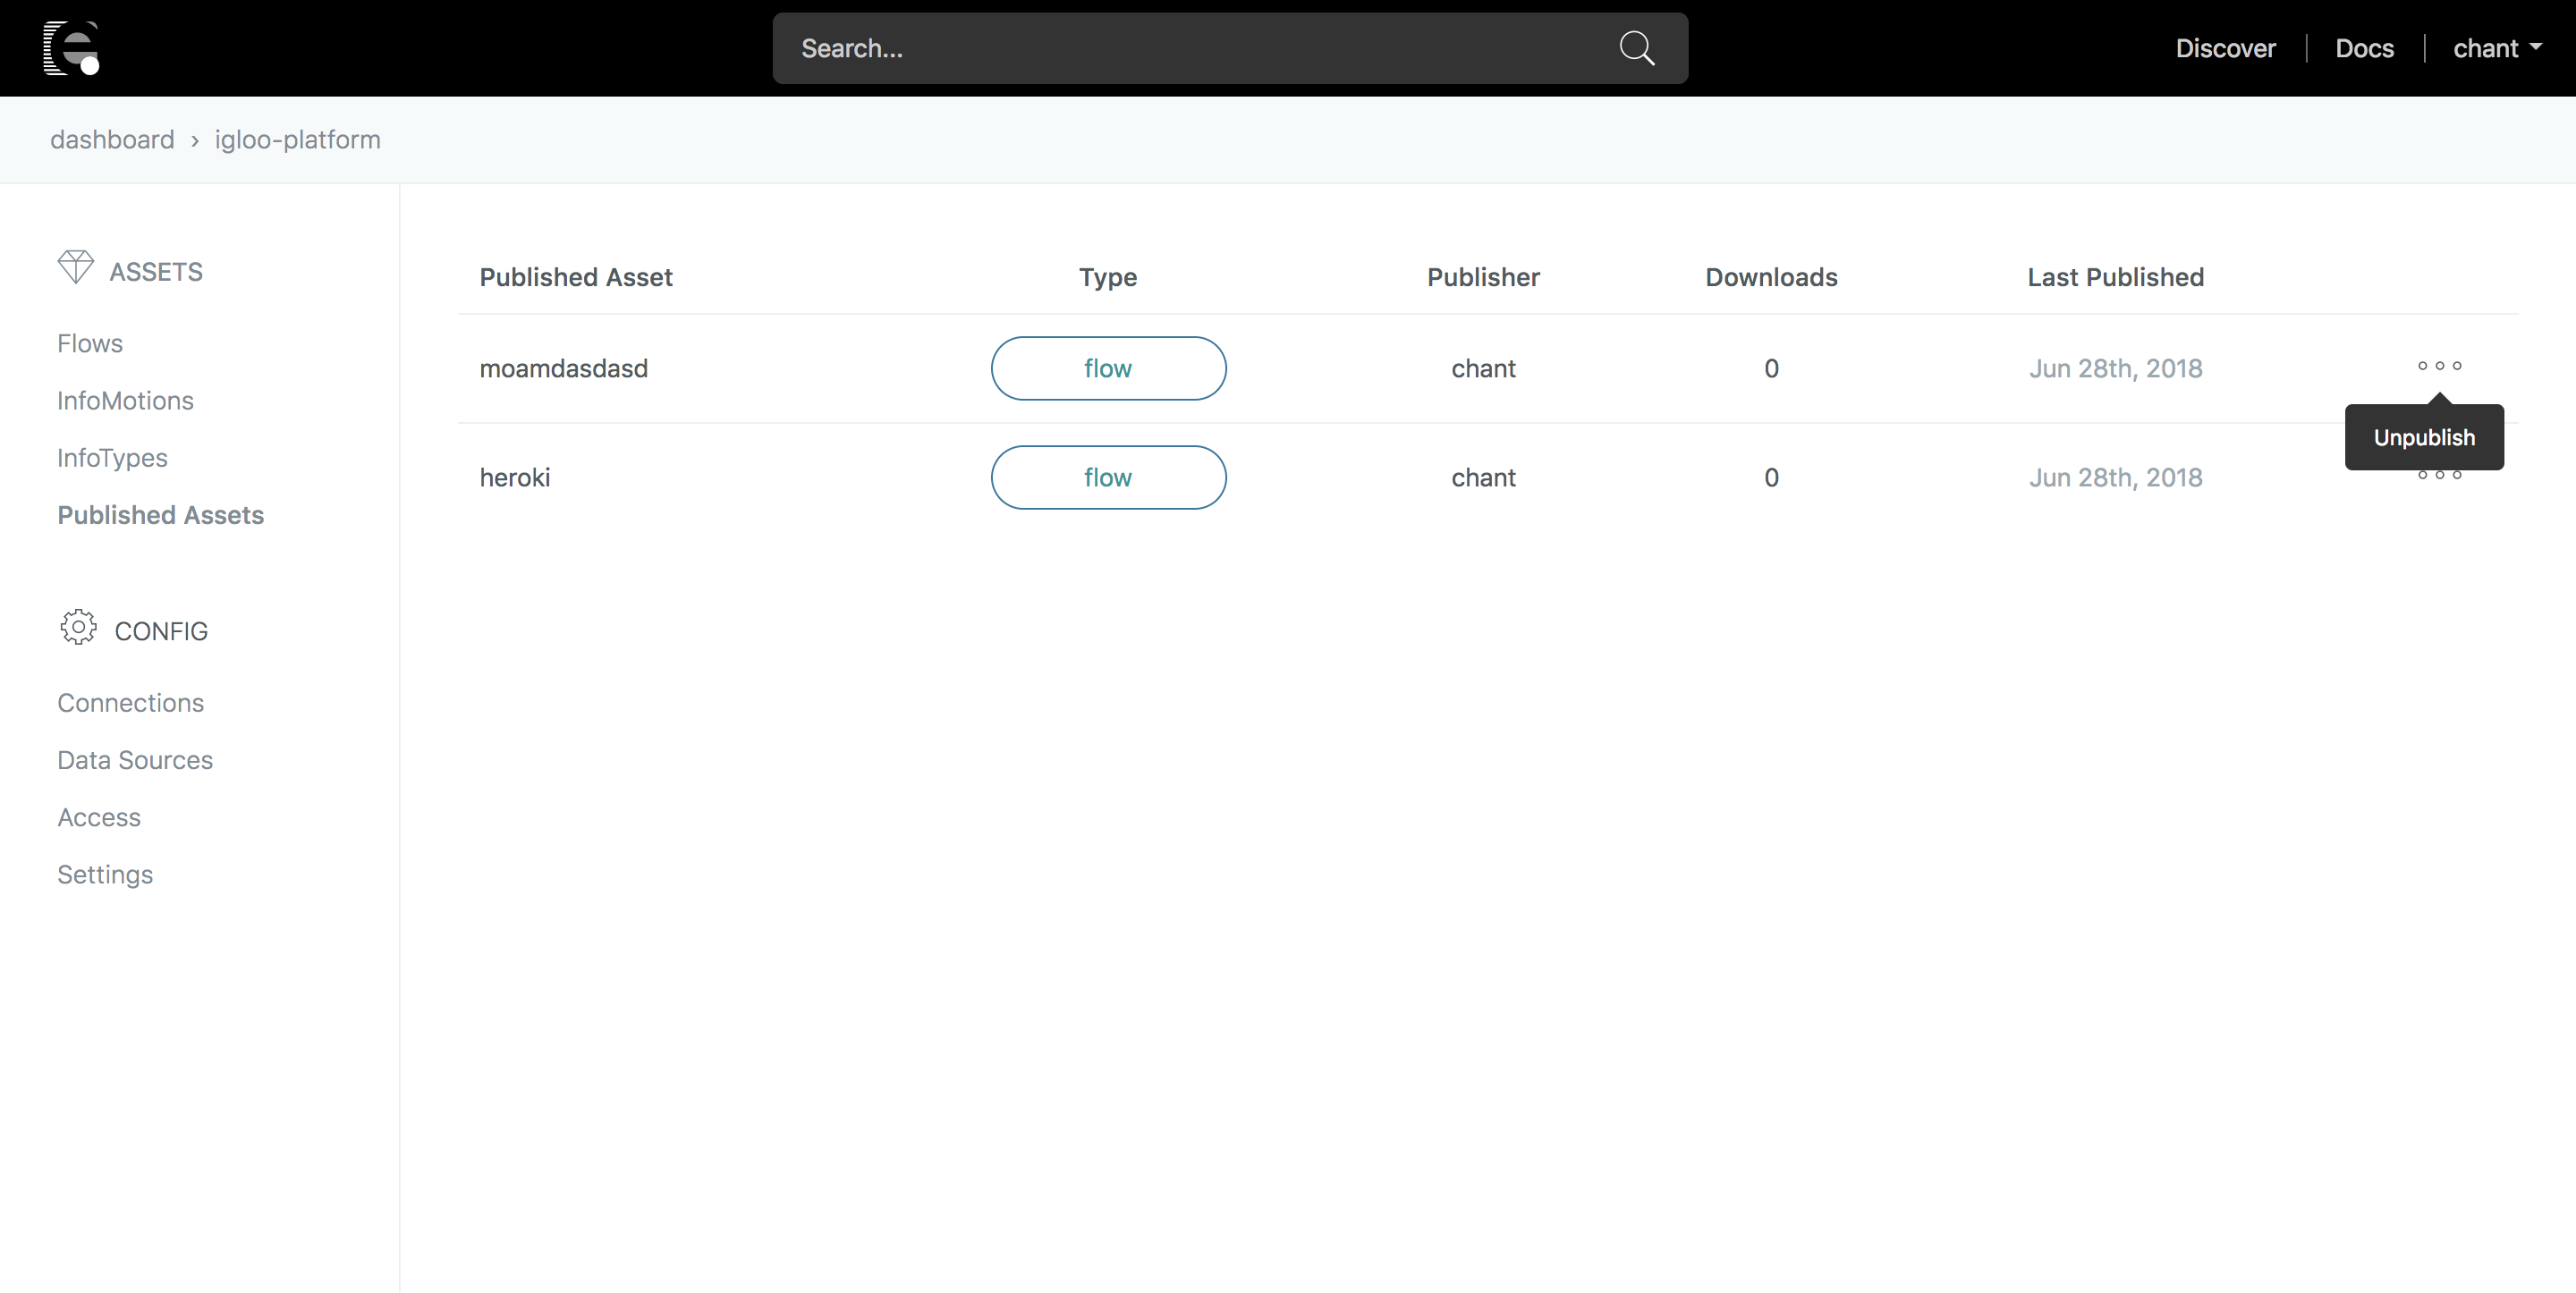Open InfoTypes sidebar item
This screenshot has width=2576, height=1293.
[112, 458]
